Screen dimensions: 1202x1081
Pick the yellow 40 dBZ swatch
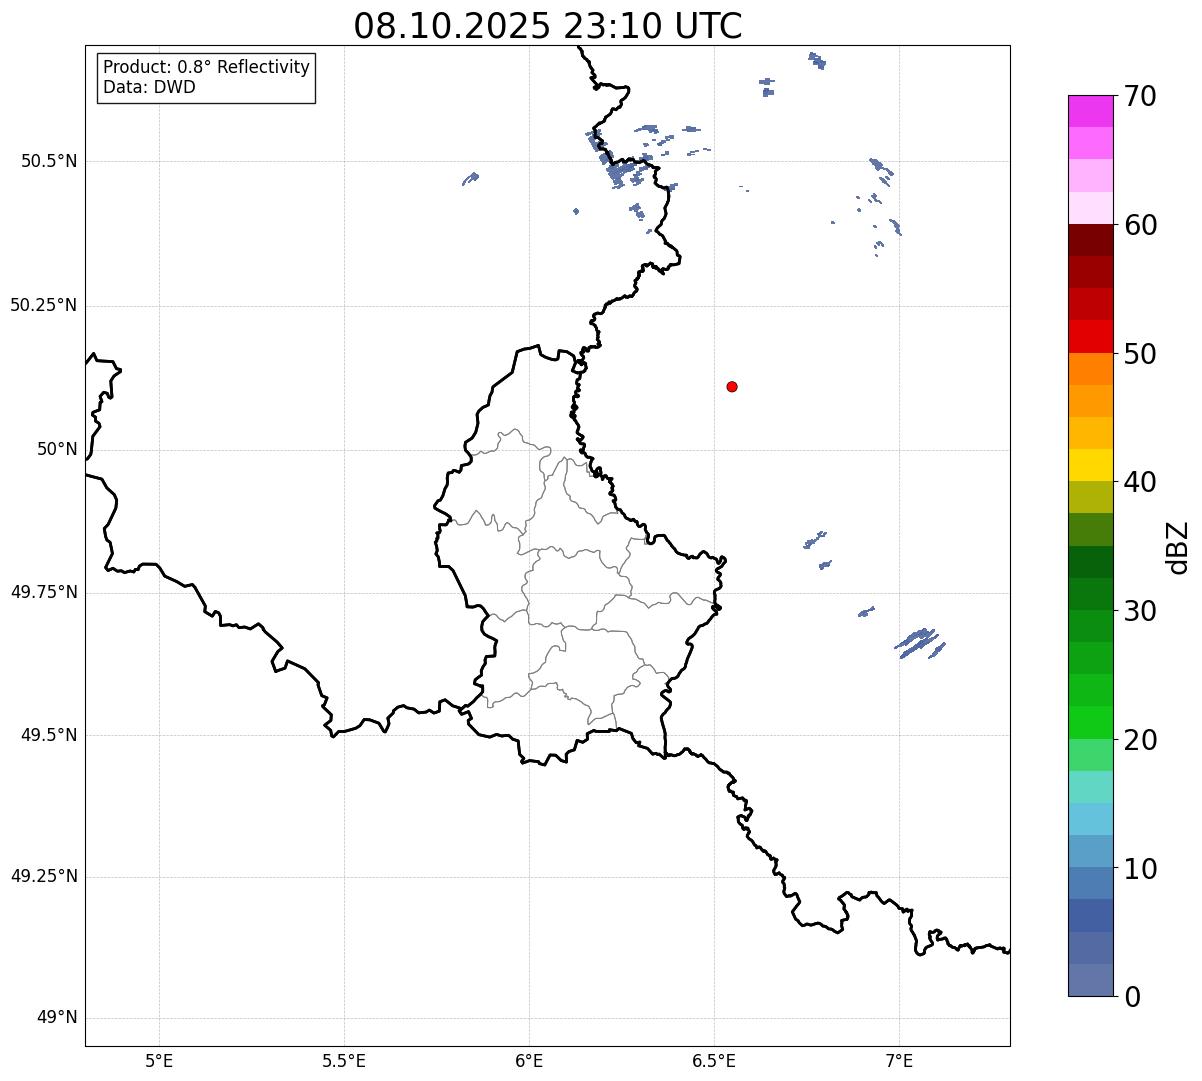coord(1090,466)
